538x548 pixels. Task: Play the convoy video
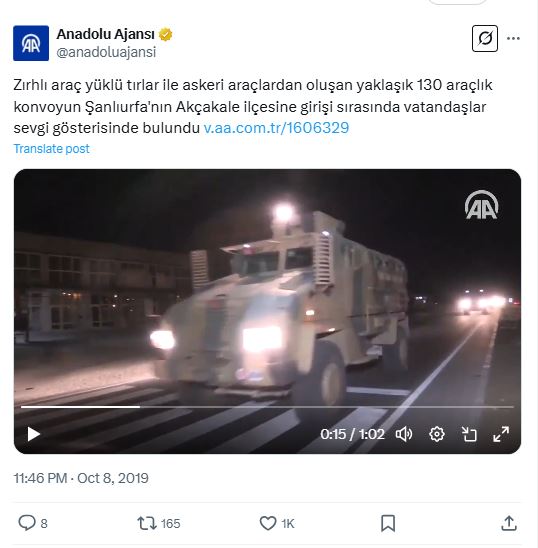[x=34, y=434]
